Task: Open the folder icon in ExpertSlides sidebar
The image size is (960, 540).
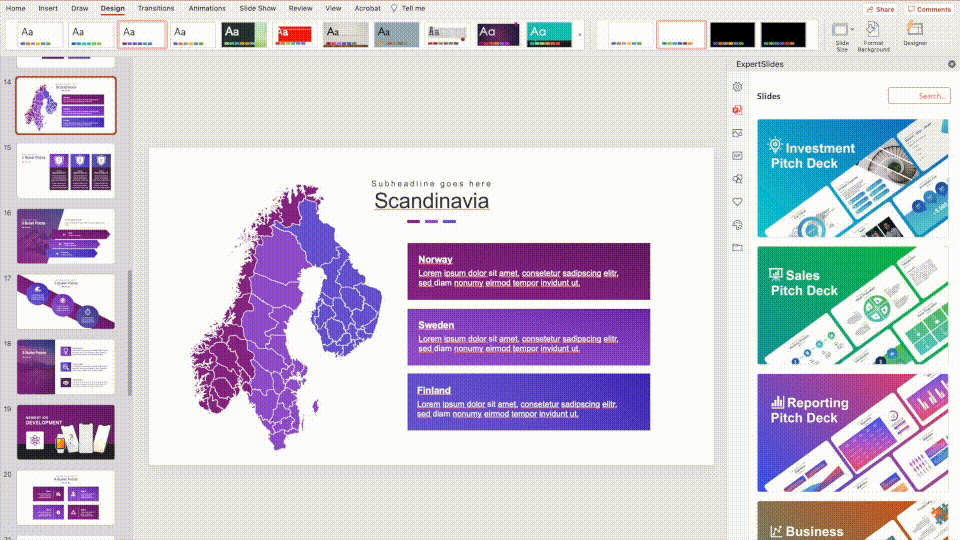Action: [x=738, y=247]
